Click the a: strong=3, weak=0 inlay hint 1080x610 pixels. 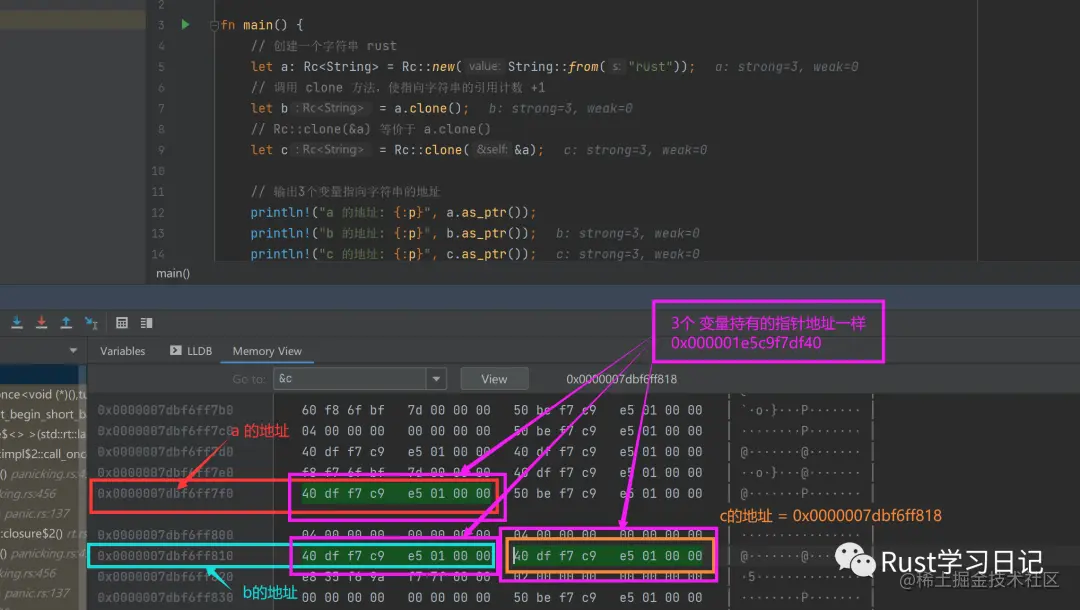coord(787,67)
